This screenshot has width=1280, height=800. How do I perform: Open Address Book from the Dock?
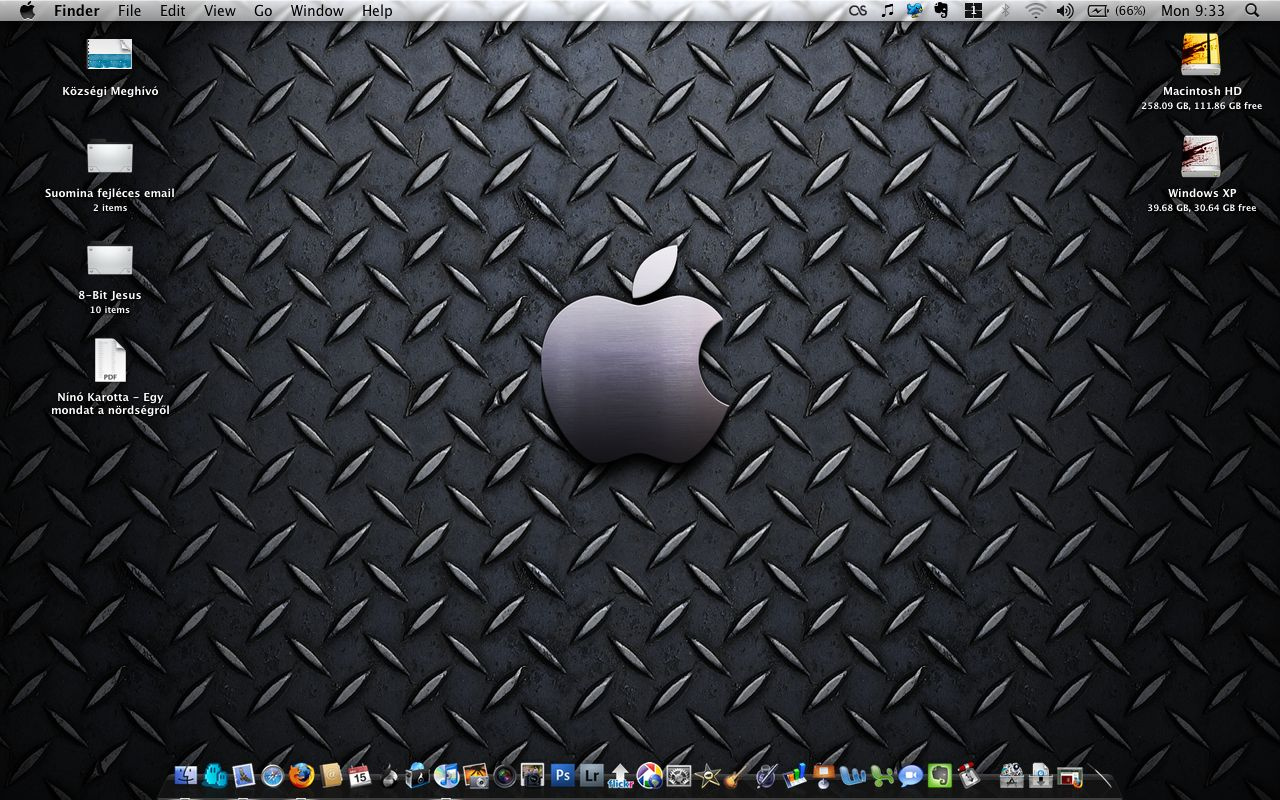tap(331, 775)
